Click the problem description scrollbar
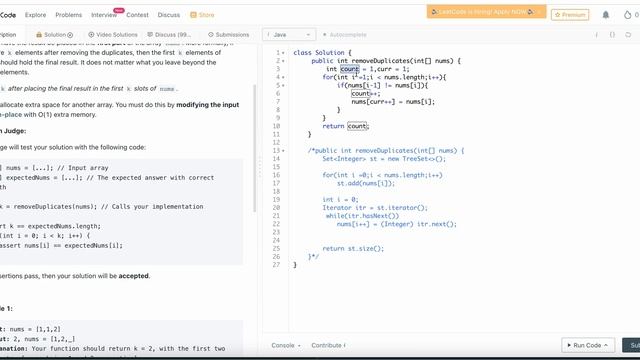The height and width of the screenshot is (360, 640). click(255, 147)
